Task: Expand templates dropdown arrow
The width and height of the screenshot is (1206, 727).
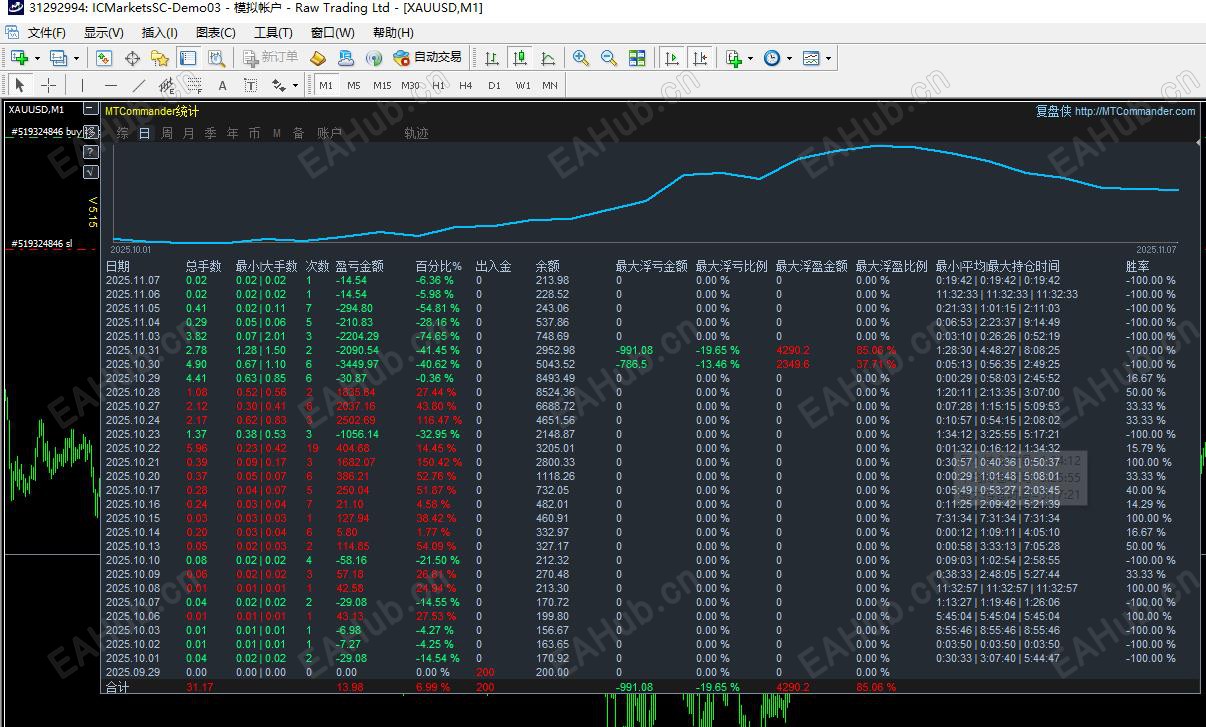Action: tap(828, 58)
